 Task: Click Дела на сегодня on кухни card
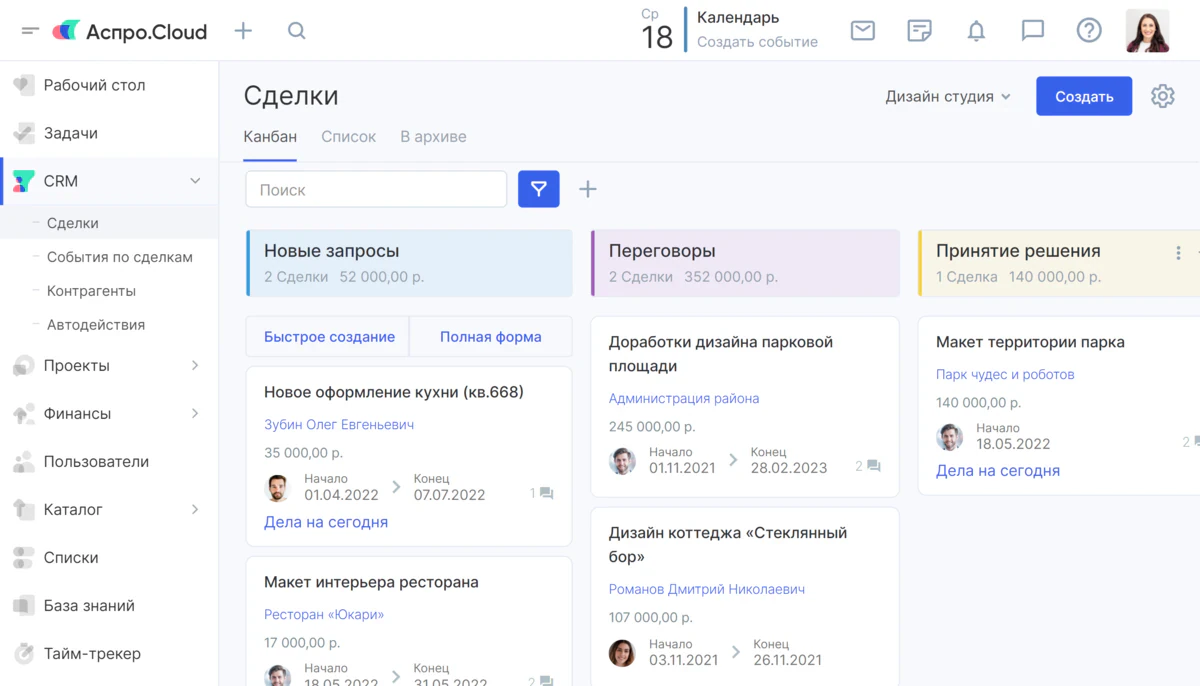tap(326, 522)
